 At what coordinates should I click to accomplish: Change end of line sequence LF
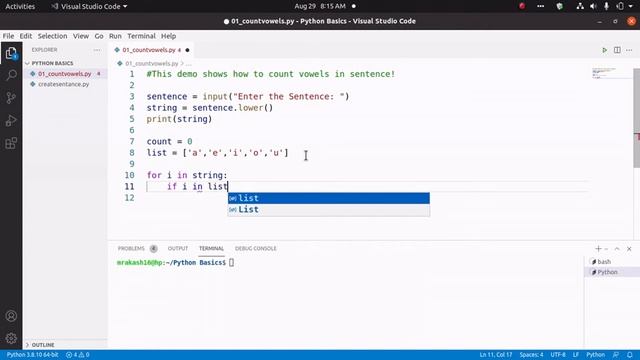576,355
